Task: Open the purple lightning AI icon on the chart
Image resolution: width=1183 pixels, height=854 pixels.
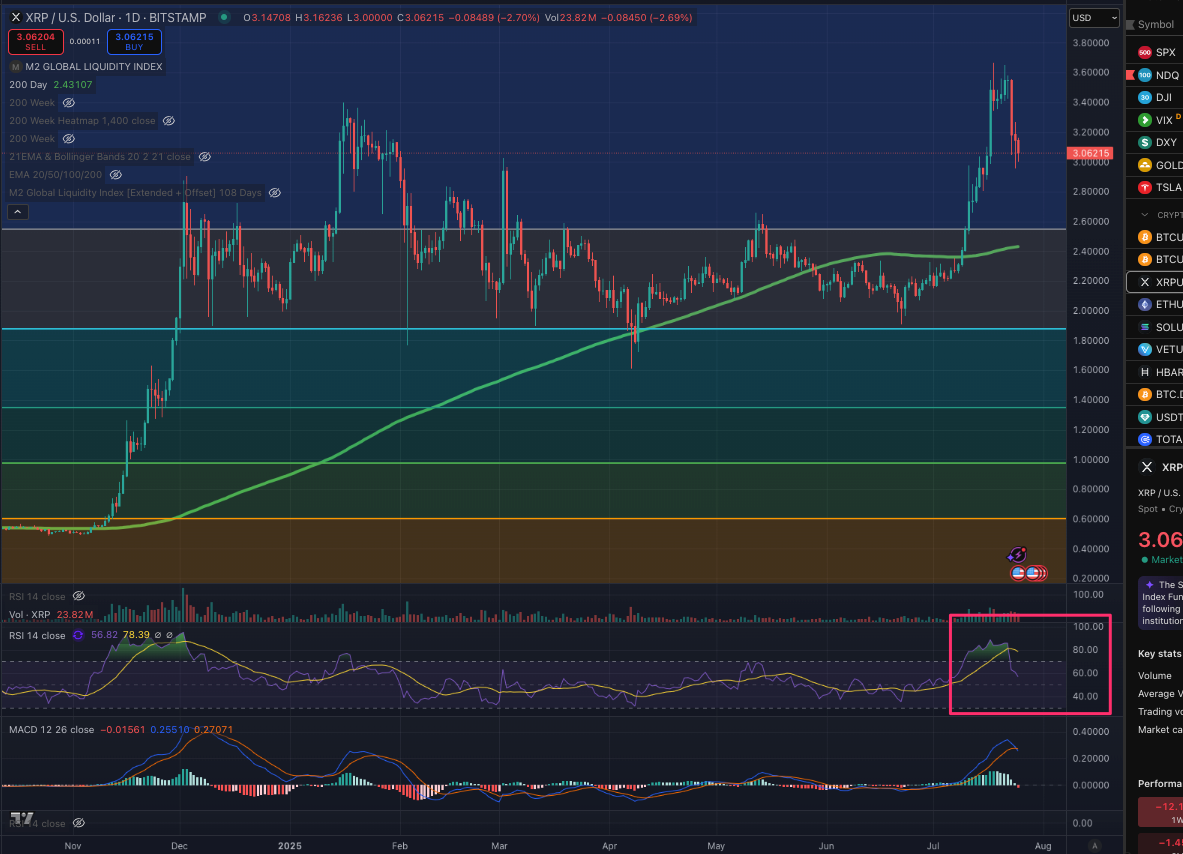Action: [1017, 555]
